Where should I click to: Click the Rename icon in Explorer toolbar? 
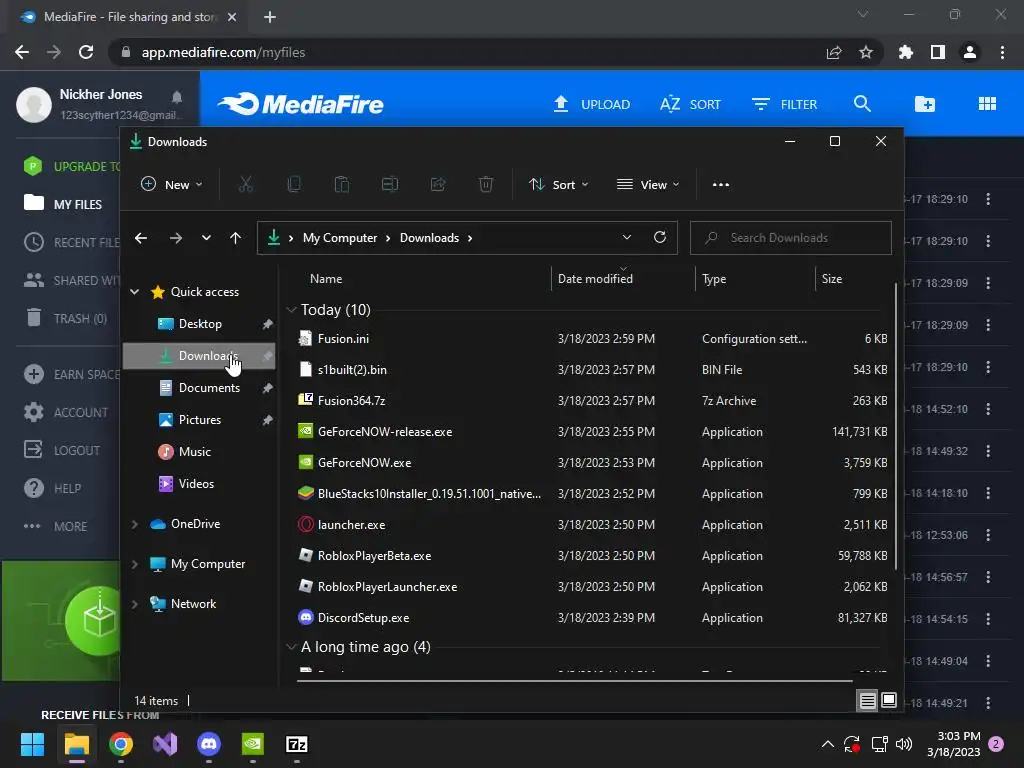[390, 185]
